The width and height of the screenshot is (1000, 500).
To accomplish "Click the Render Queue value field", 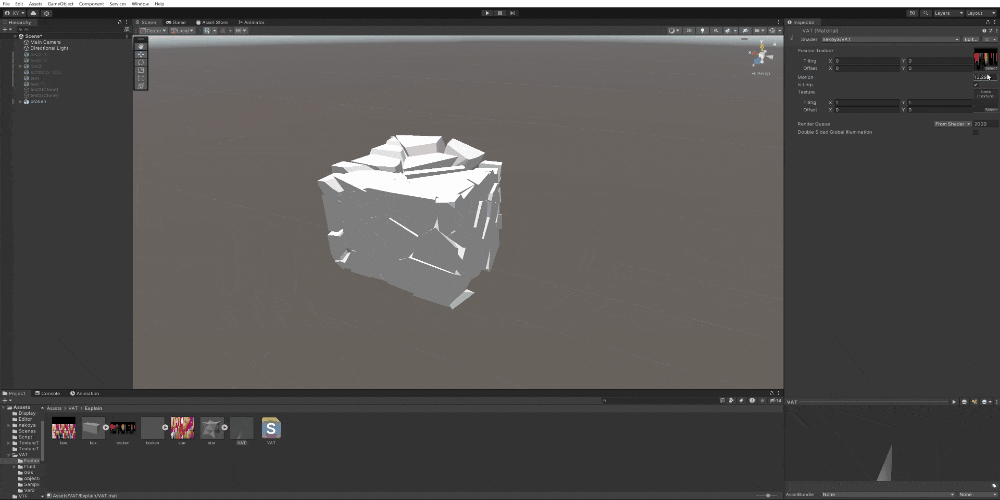I will (985, 124).
